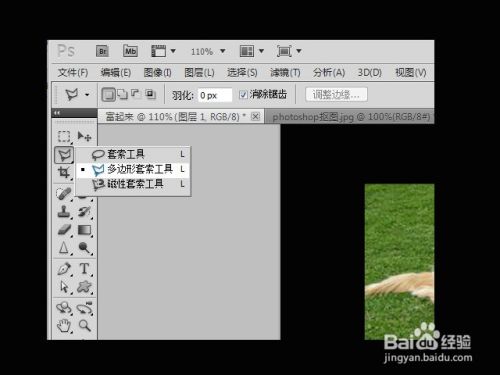Open Mini Bridge with the Mb icon

coord(130,51)
